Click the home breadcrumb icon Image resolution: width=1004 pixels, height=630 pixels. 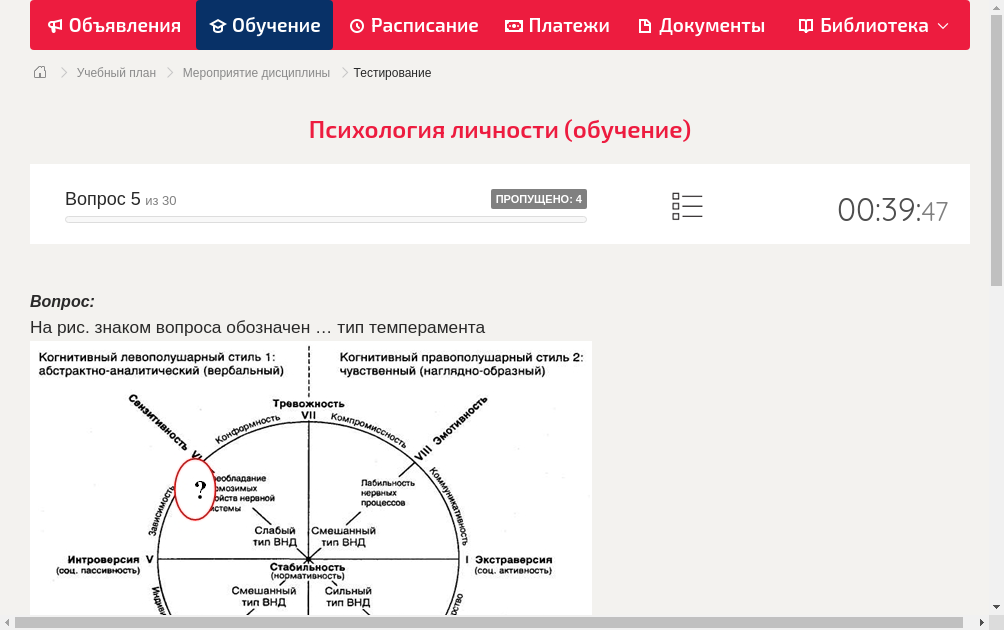39,72
